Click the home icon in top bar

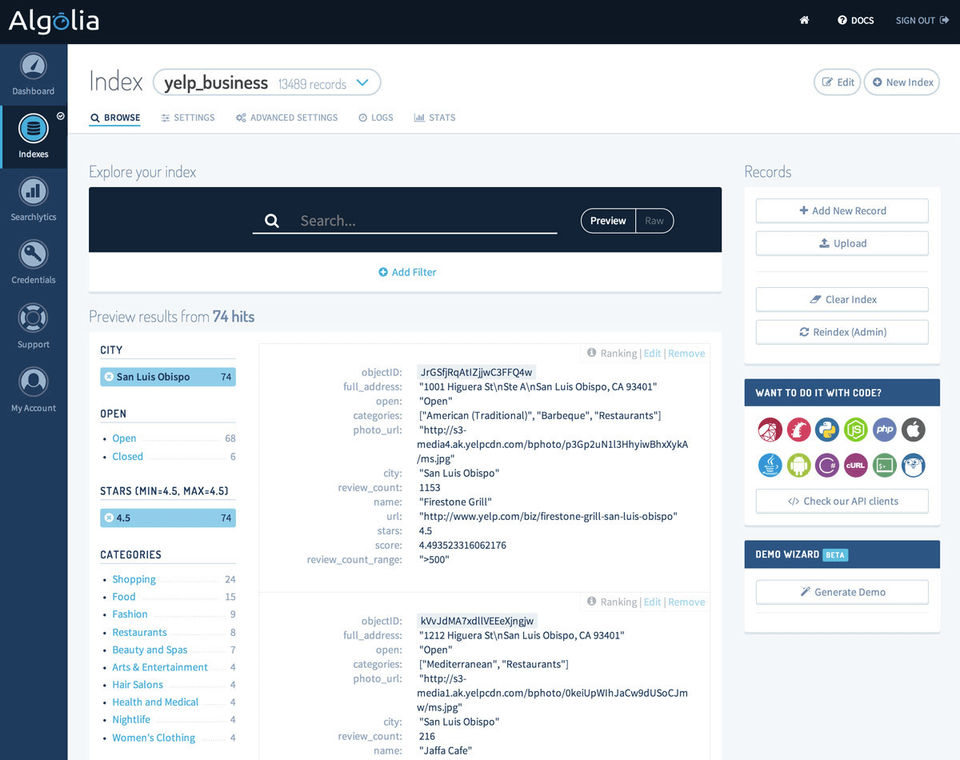804,20
